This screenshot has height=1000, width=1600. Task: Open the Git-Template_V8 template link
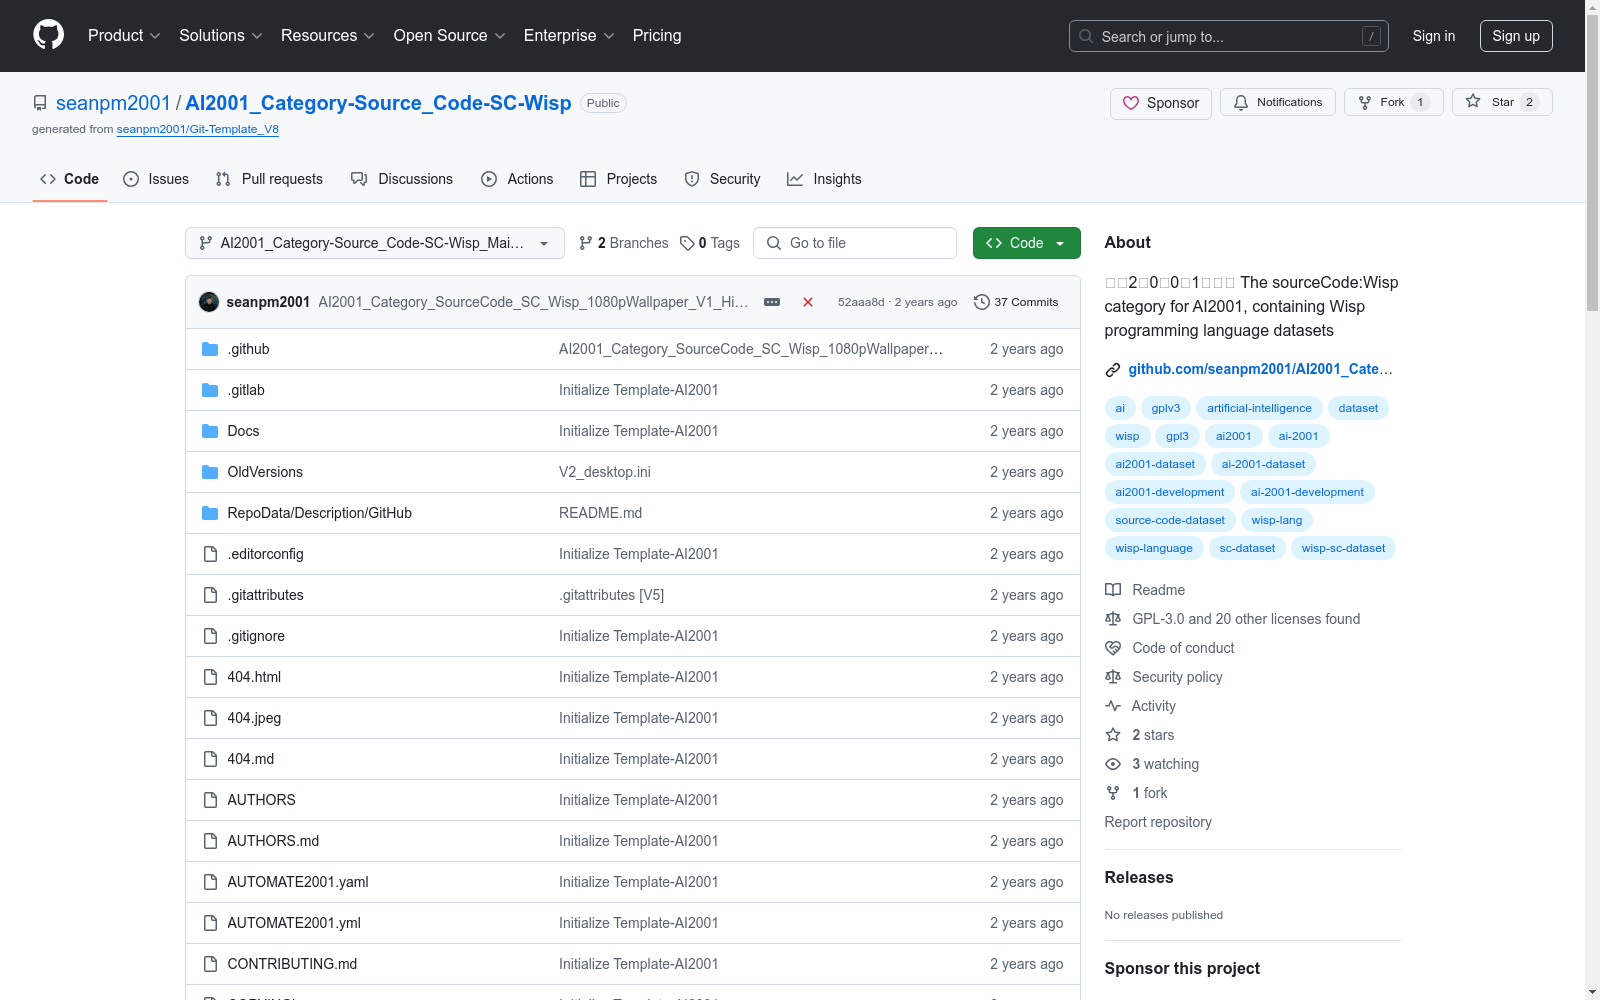(x=197, y=129)
